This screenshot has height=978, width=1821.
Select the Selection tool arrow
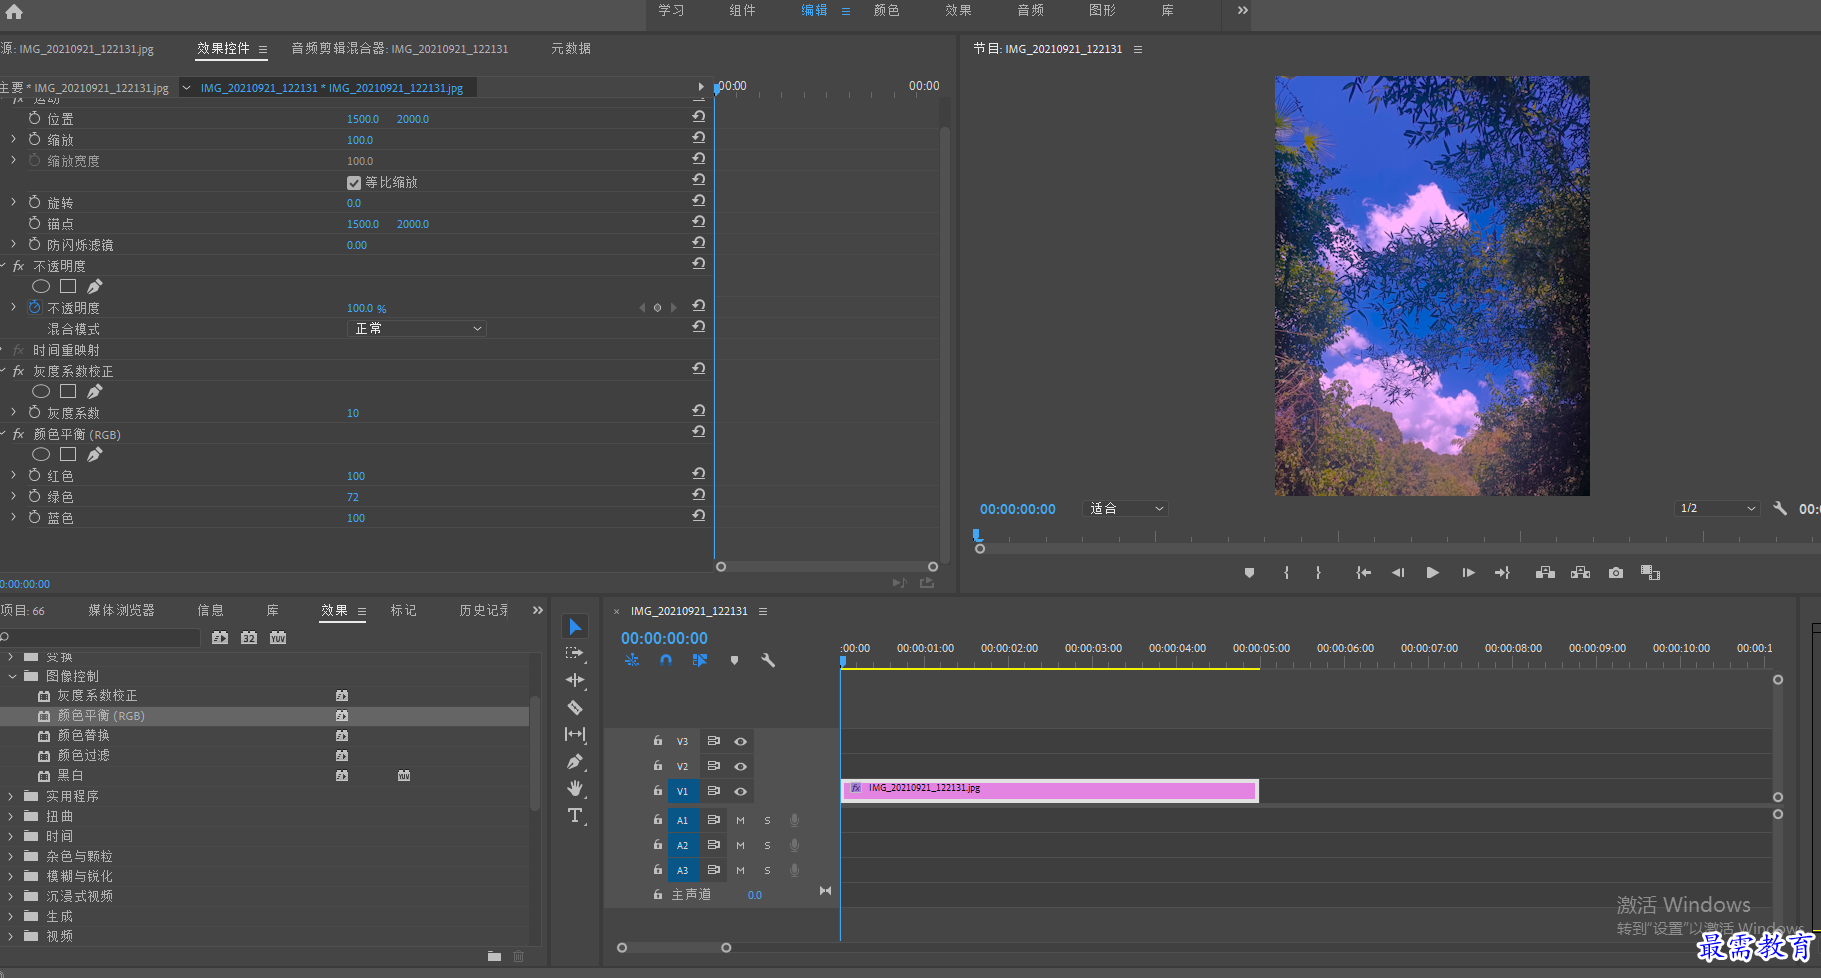click(575, 627)
